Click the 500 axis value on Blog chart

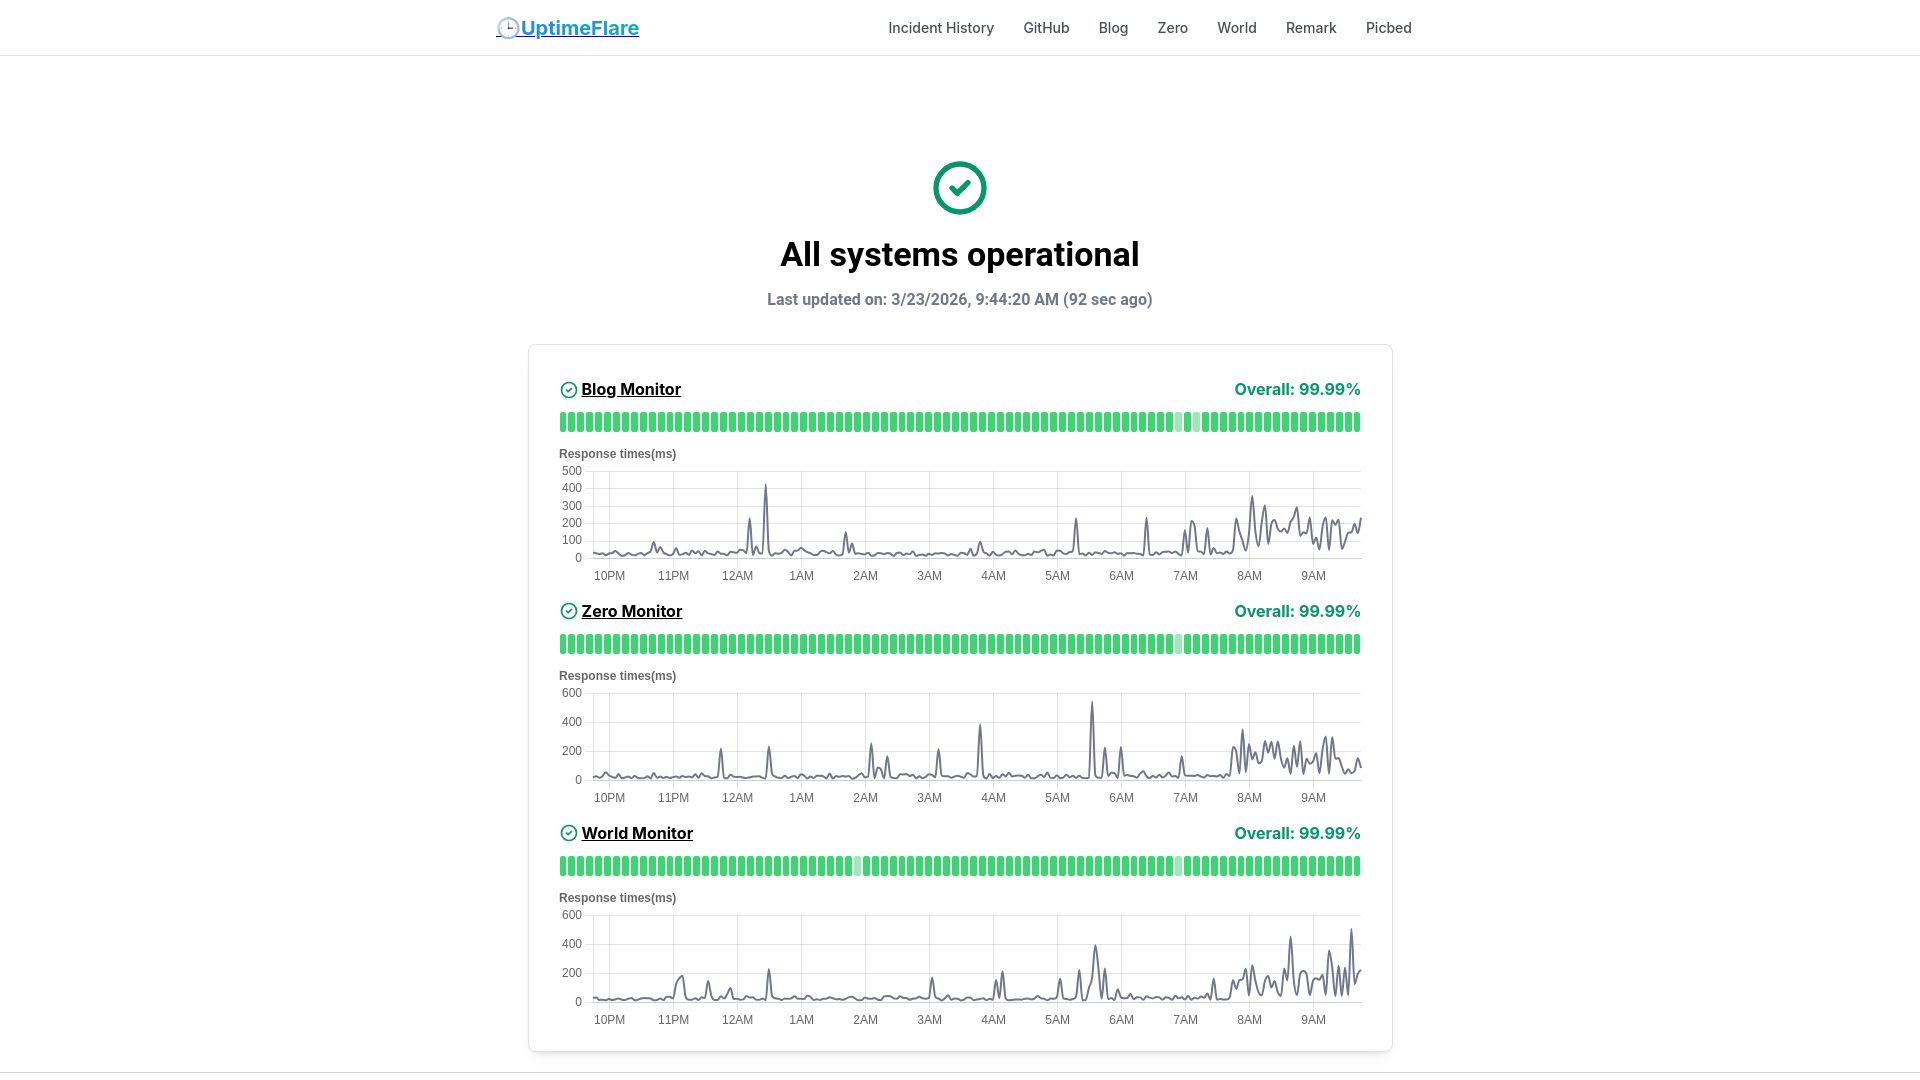tap(572, 471)
